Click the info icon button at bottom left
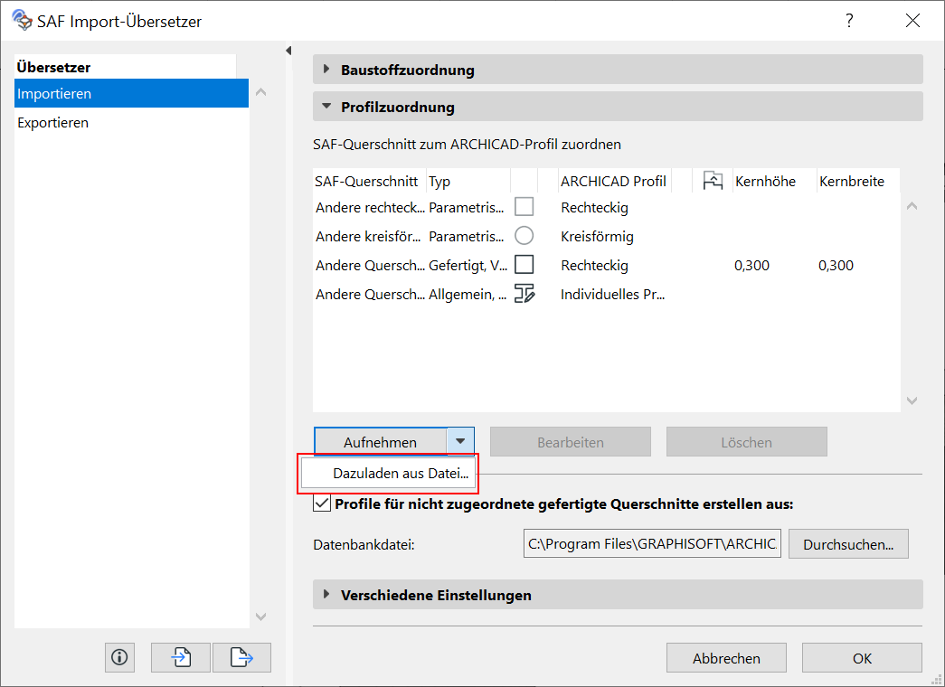This screenshot has width=945, height=687. (119, 657)
